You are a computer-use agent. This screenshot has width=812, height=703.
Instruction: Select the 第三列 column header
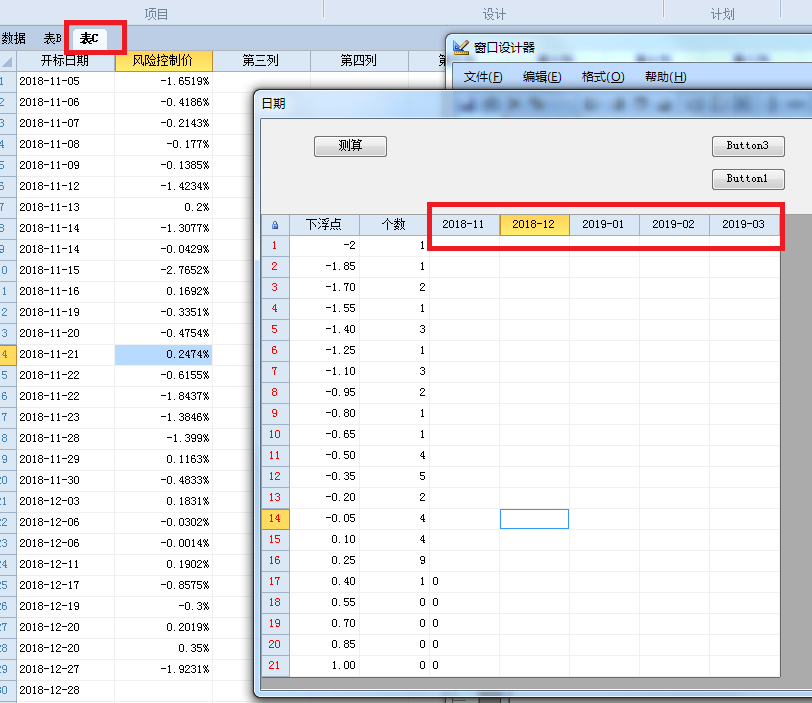coord(262,61)
